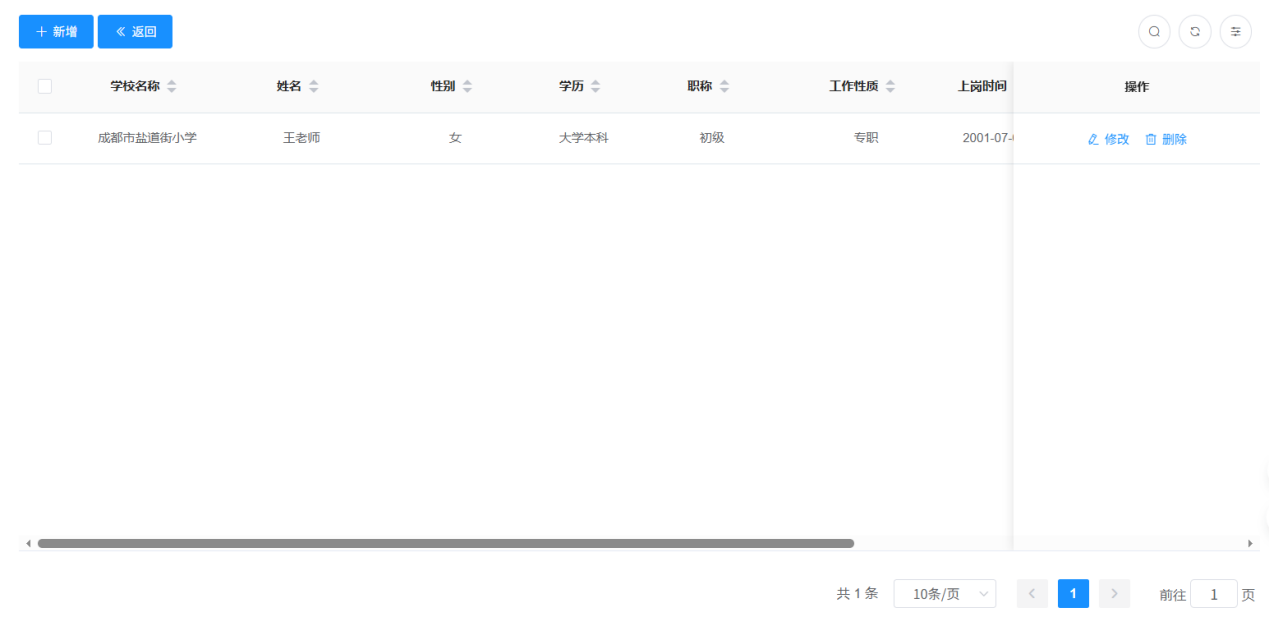Click the 新增 button
This screenshot has height=617, width=1269.
point(56,32)
